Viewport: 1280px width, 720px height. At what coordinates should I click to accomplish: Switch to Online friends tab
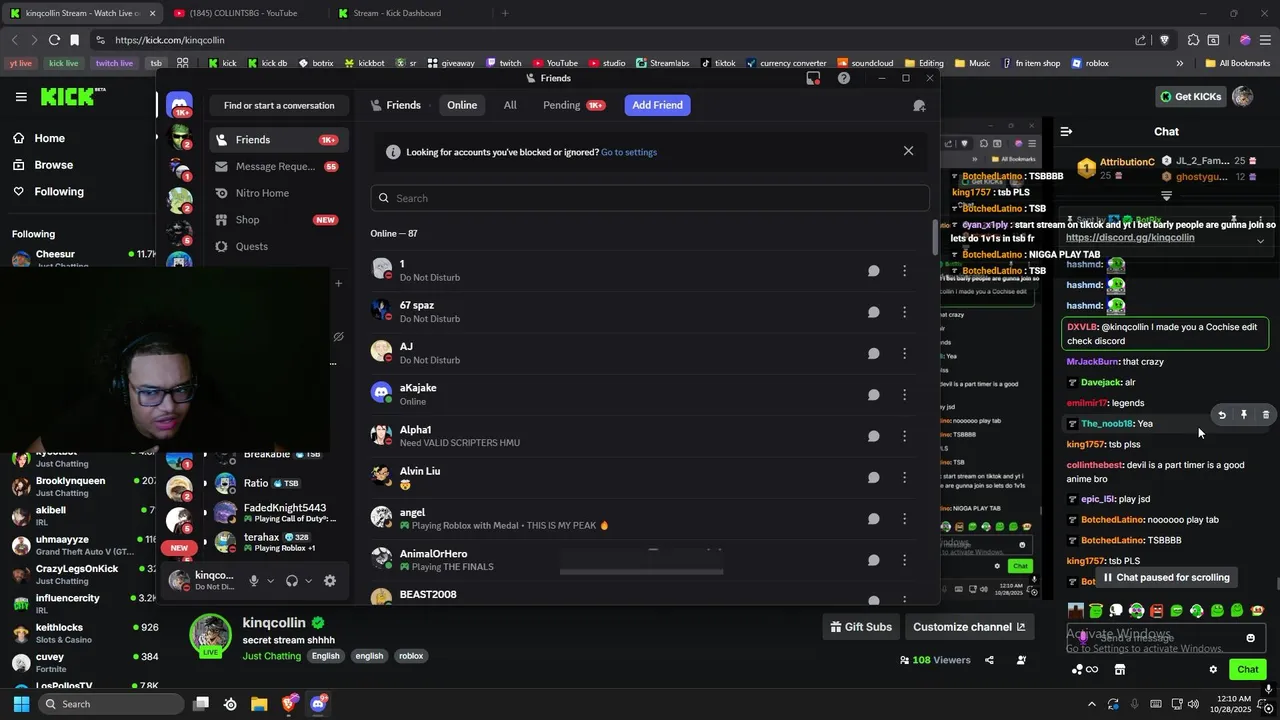coord(462,105)
